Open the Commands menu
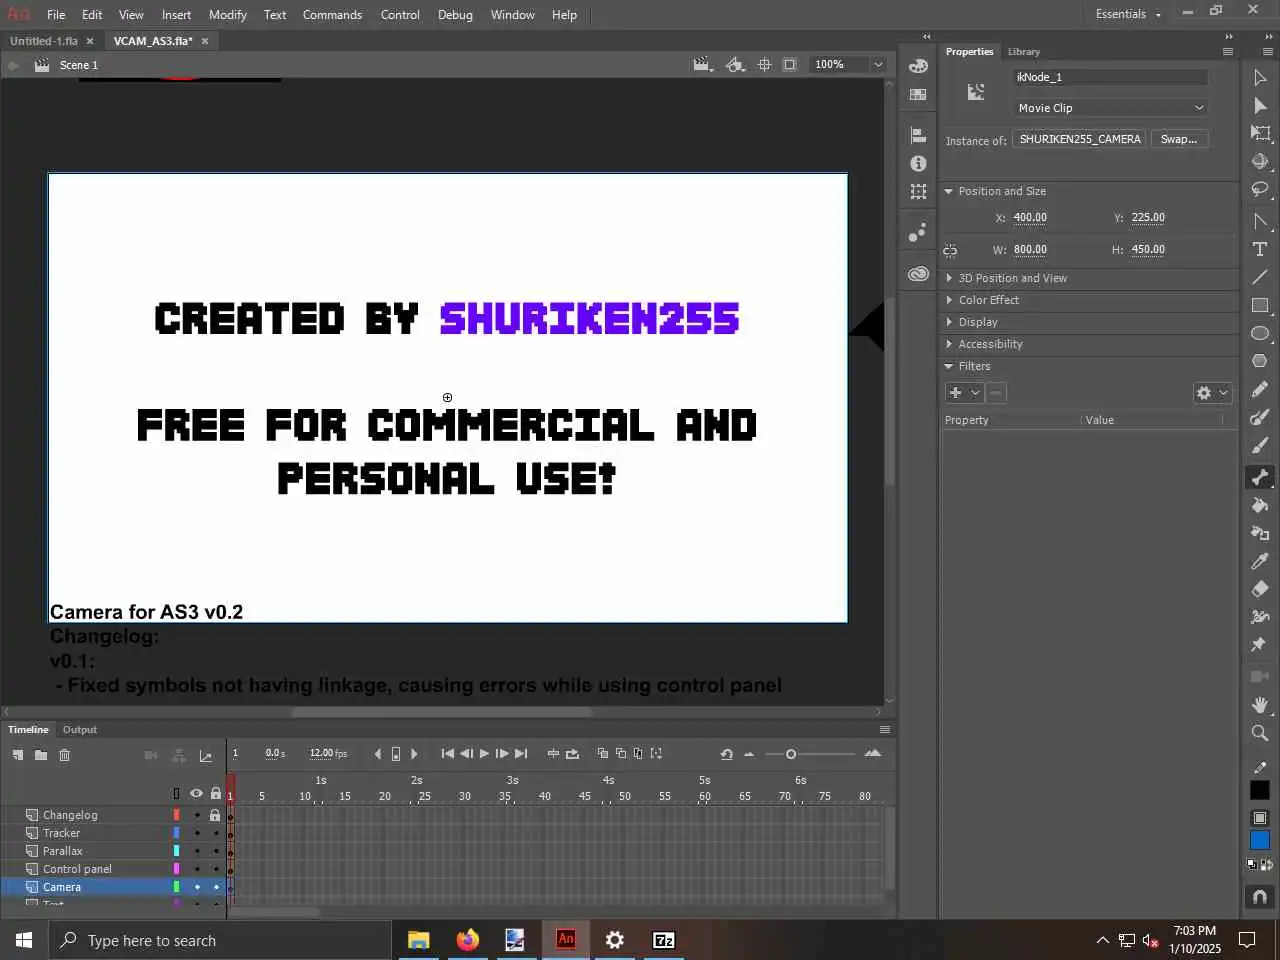Image resolution: width=1280 pixels, height=960 pixels. (x=332, y=15)
